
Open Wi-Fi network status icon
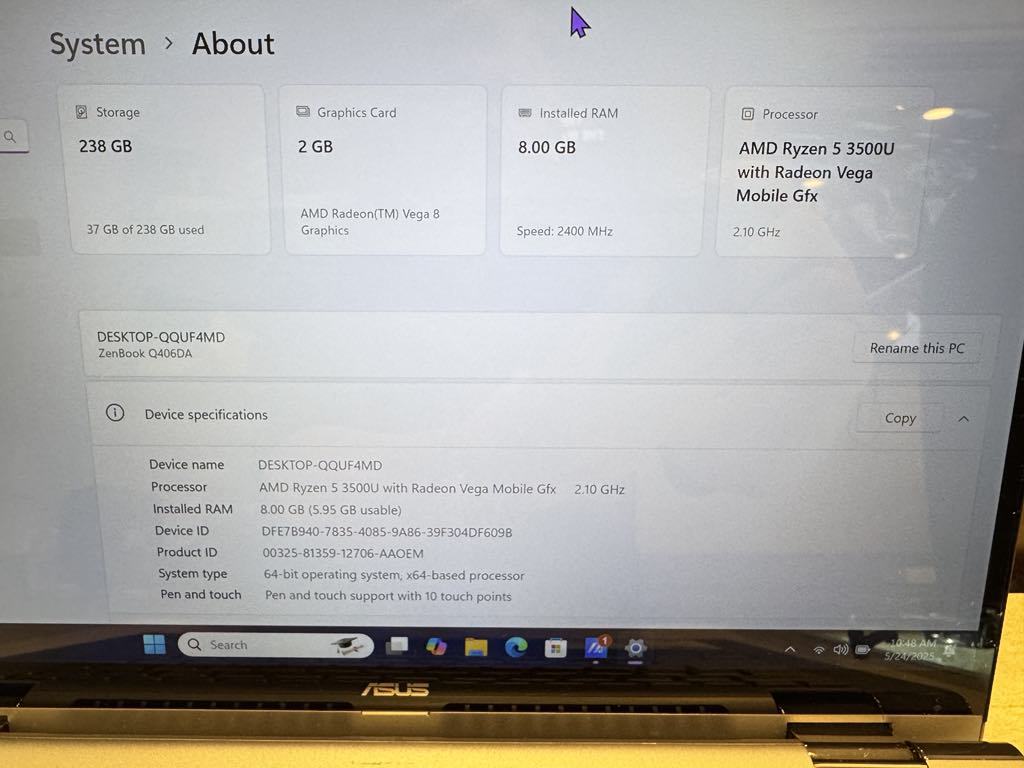pos(818,650)
